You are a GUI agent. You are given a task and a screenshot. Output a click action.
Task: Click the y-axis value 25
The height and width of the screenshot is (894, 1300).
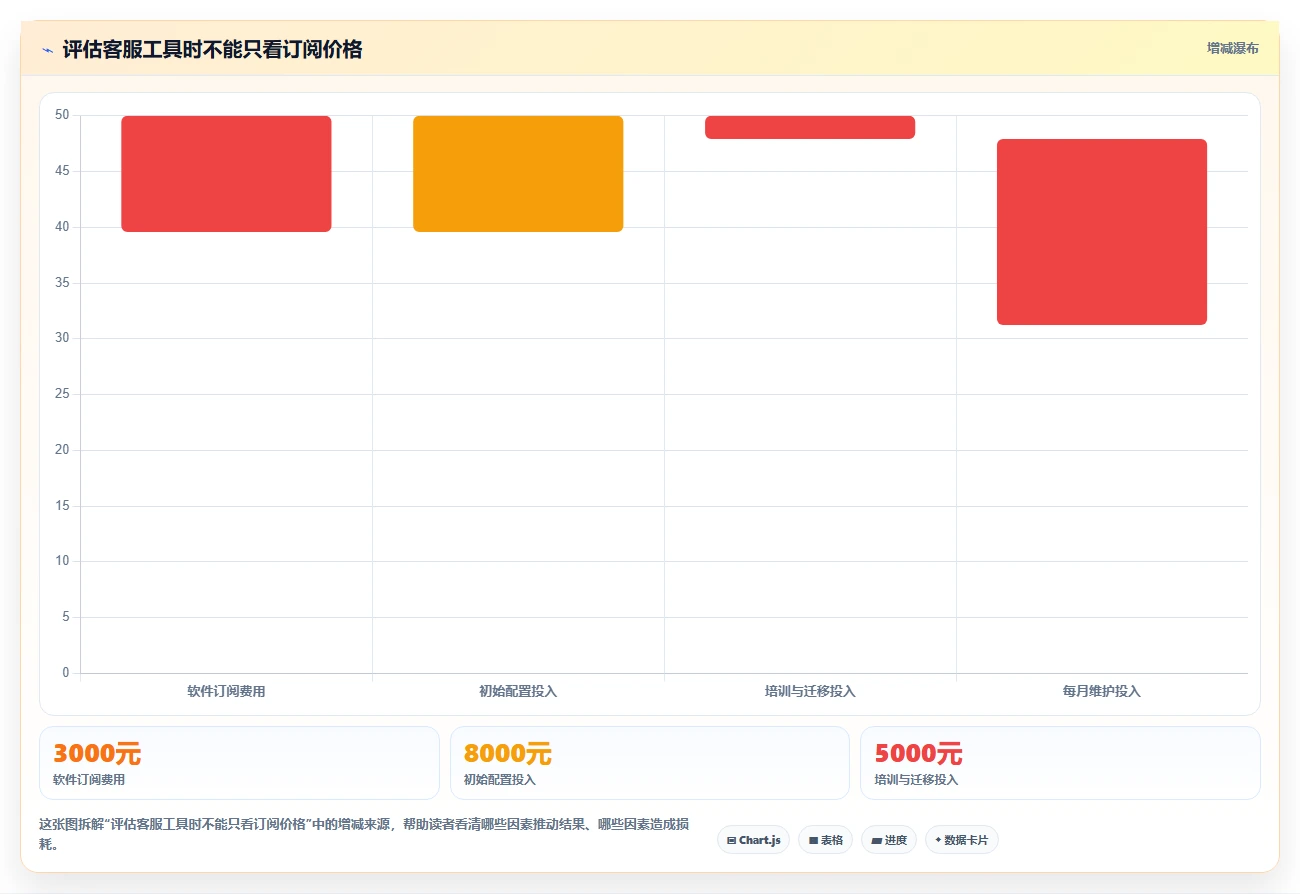tap(62, 394)
